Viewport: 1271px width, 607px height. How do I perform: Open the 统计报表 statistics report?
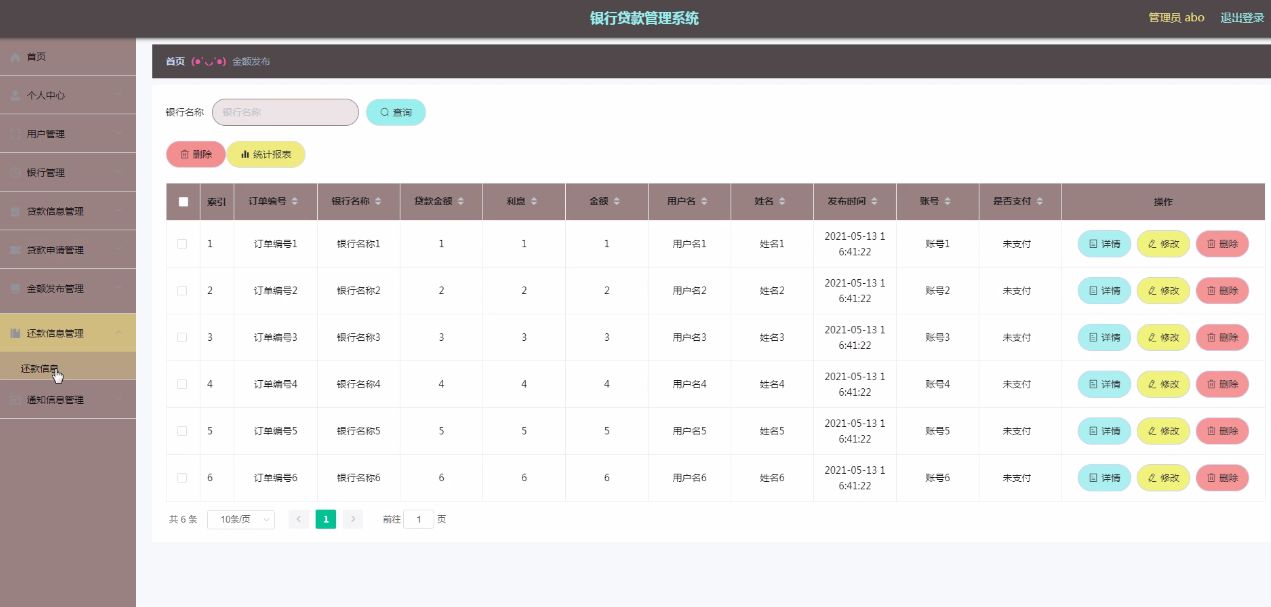(266, 154)
